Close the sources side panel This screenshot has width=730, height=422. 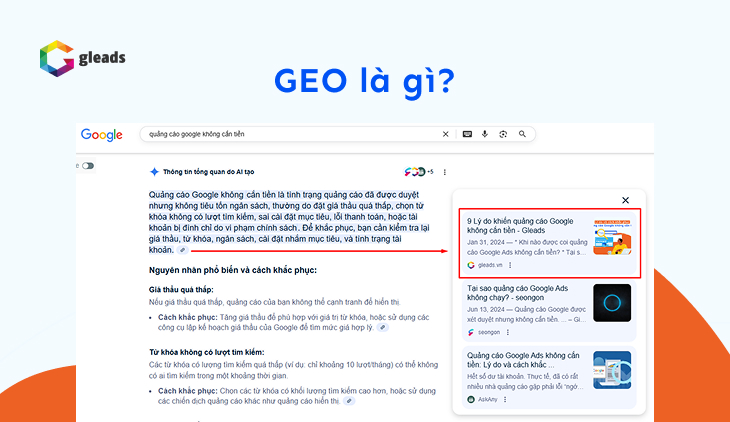[x=626, y=200]
